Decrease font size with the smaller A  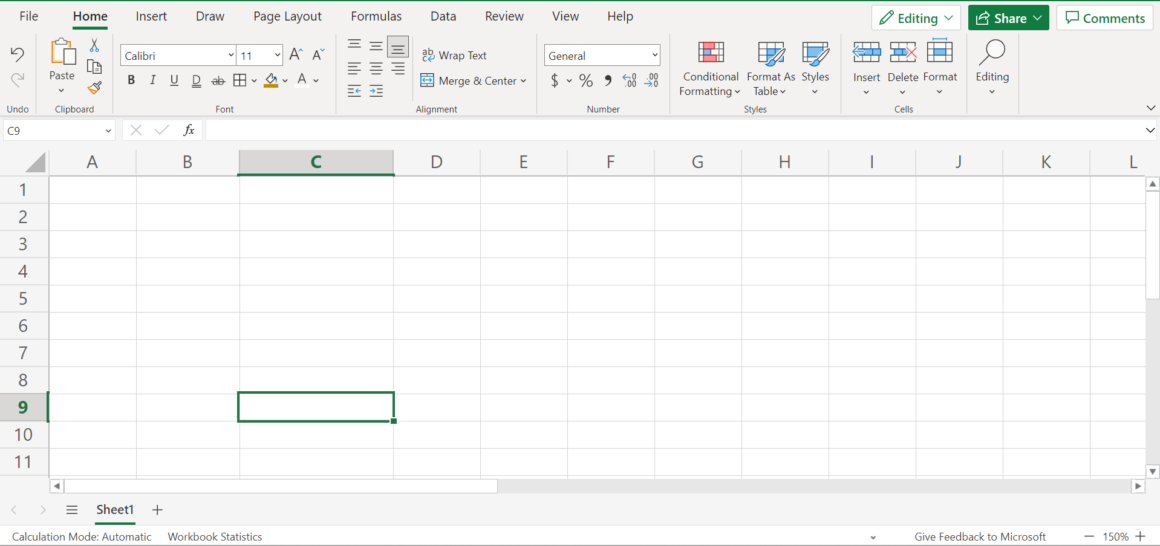pos(318,55)
